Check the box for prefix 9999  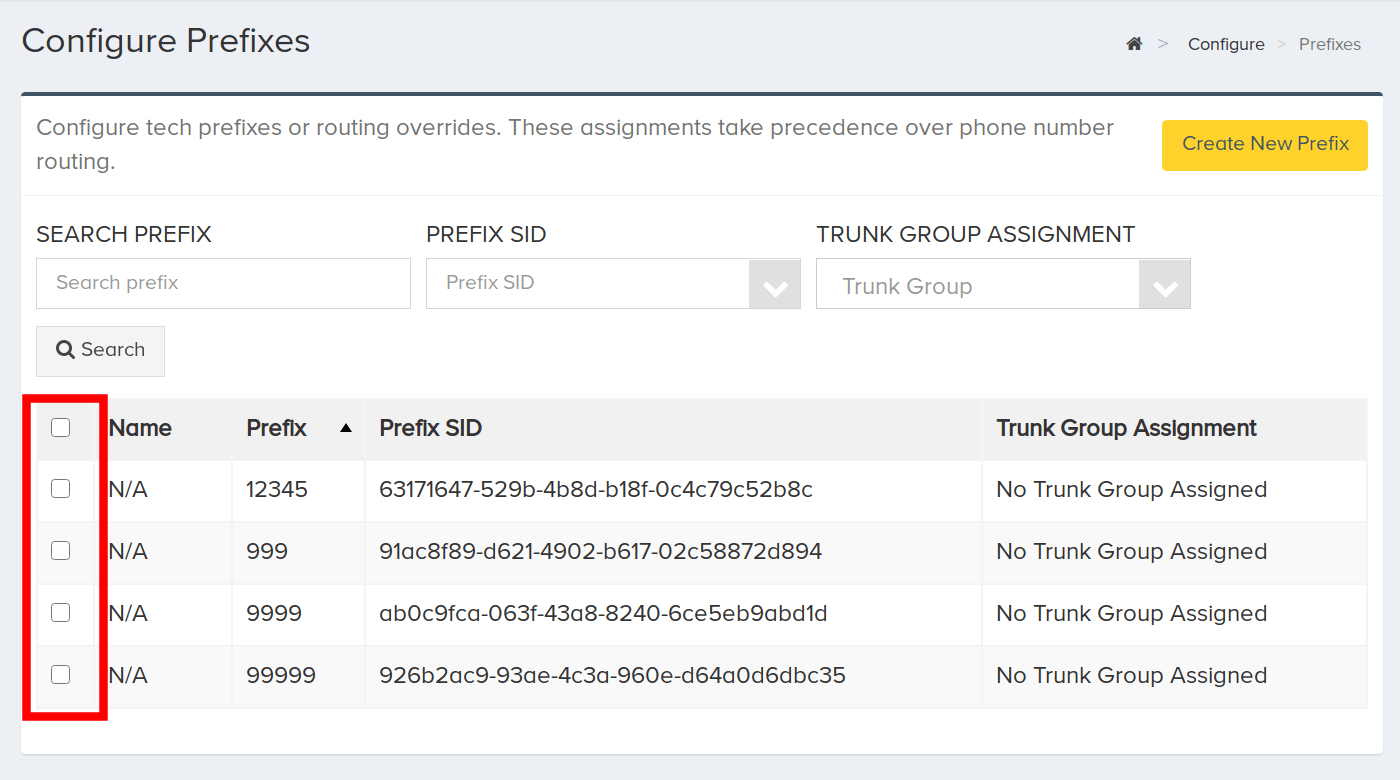[x=61, y=613]
